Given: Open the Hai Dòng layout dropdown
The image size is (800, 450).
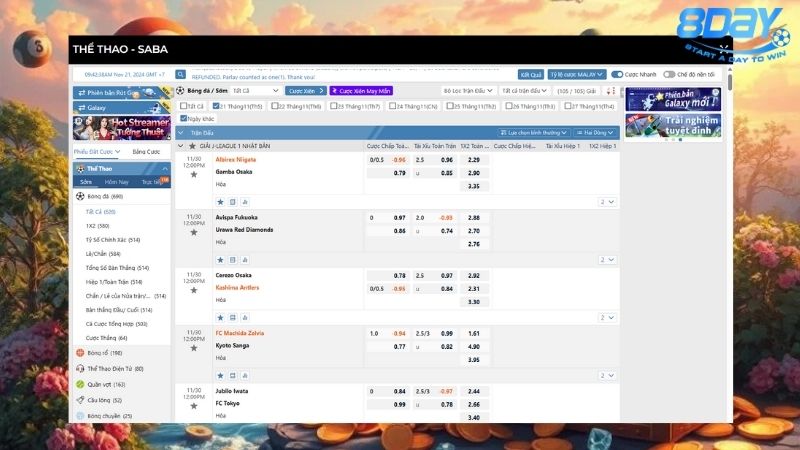Looking at the screenshot, I should click(595, 133).
